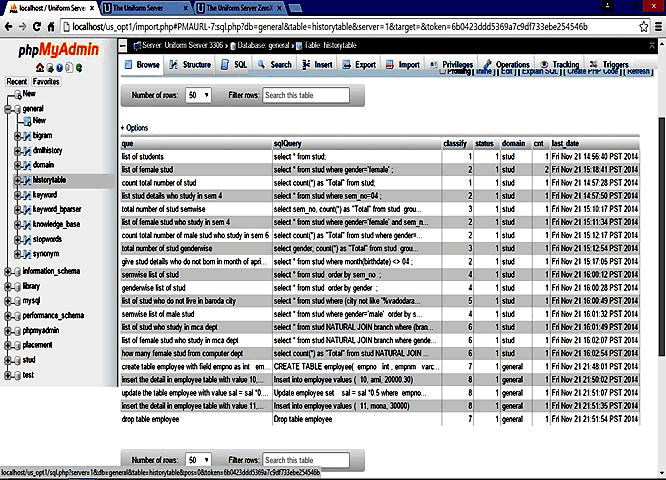Click the keyword table icon
Image resolution: width=666 pixels, height=480 pixels.
click(x=25, y=195)
